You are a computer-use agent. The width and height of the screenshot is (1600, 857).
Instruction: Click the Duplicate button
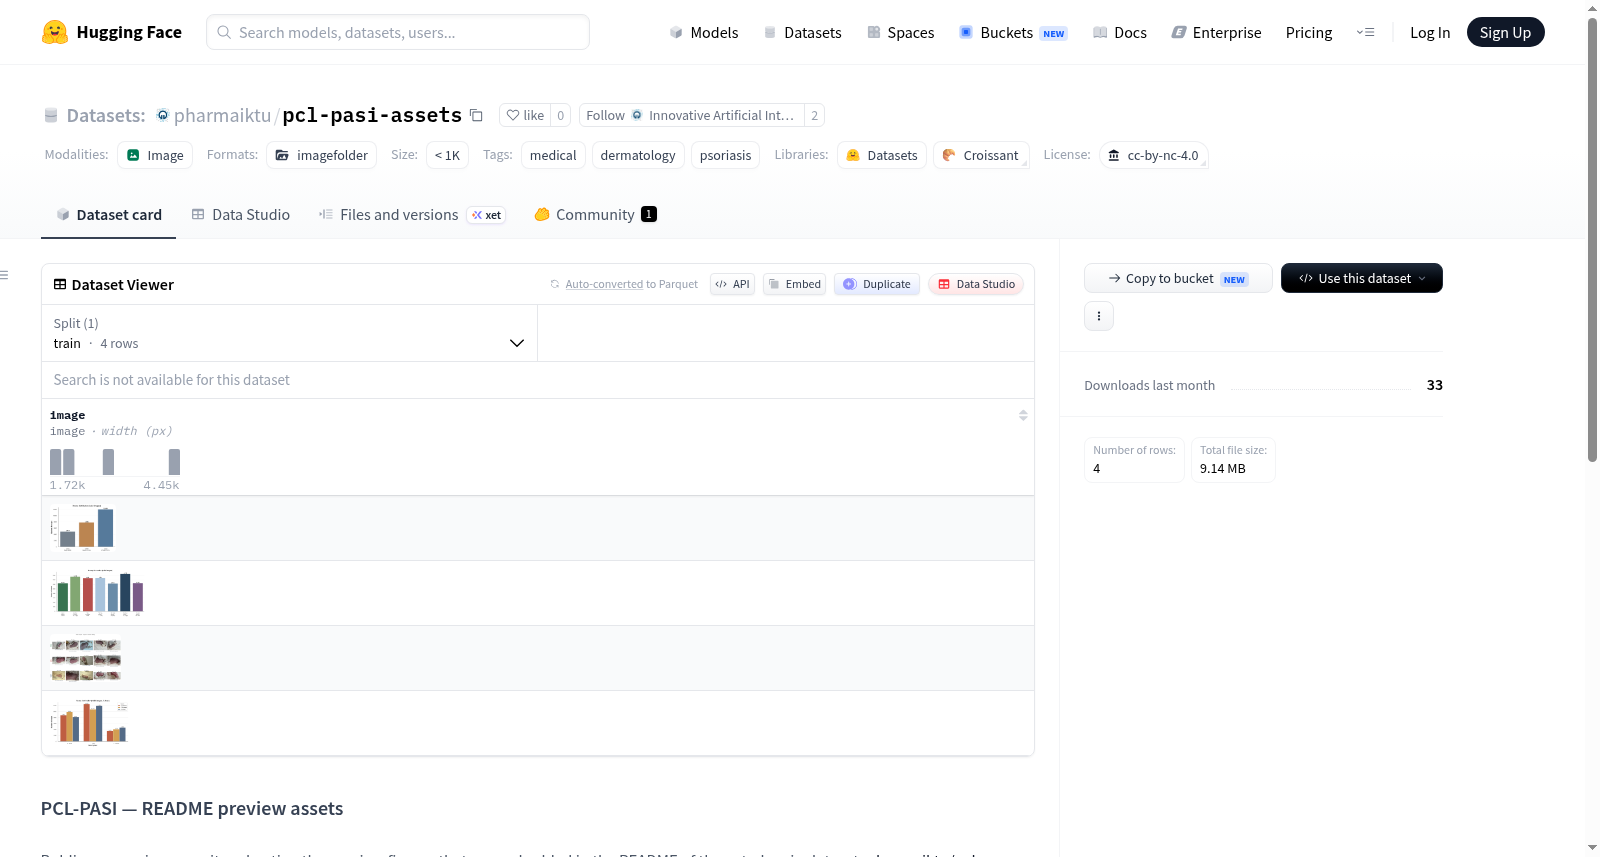(877, 284)
